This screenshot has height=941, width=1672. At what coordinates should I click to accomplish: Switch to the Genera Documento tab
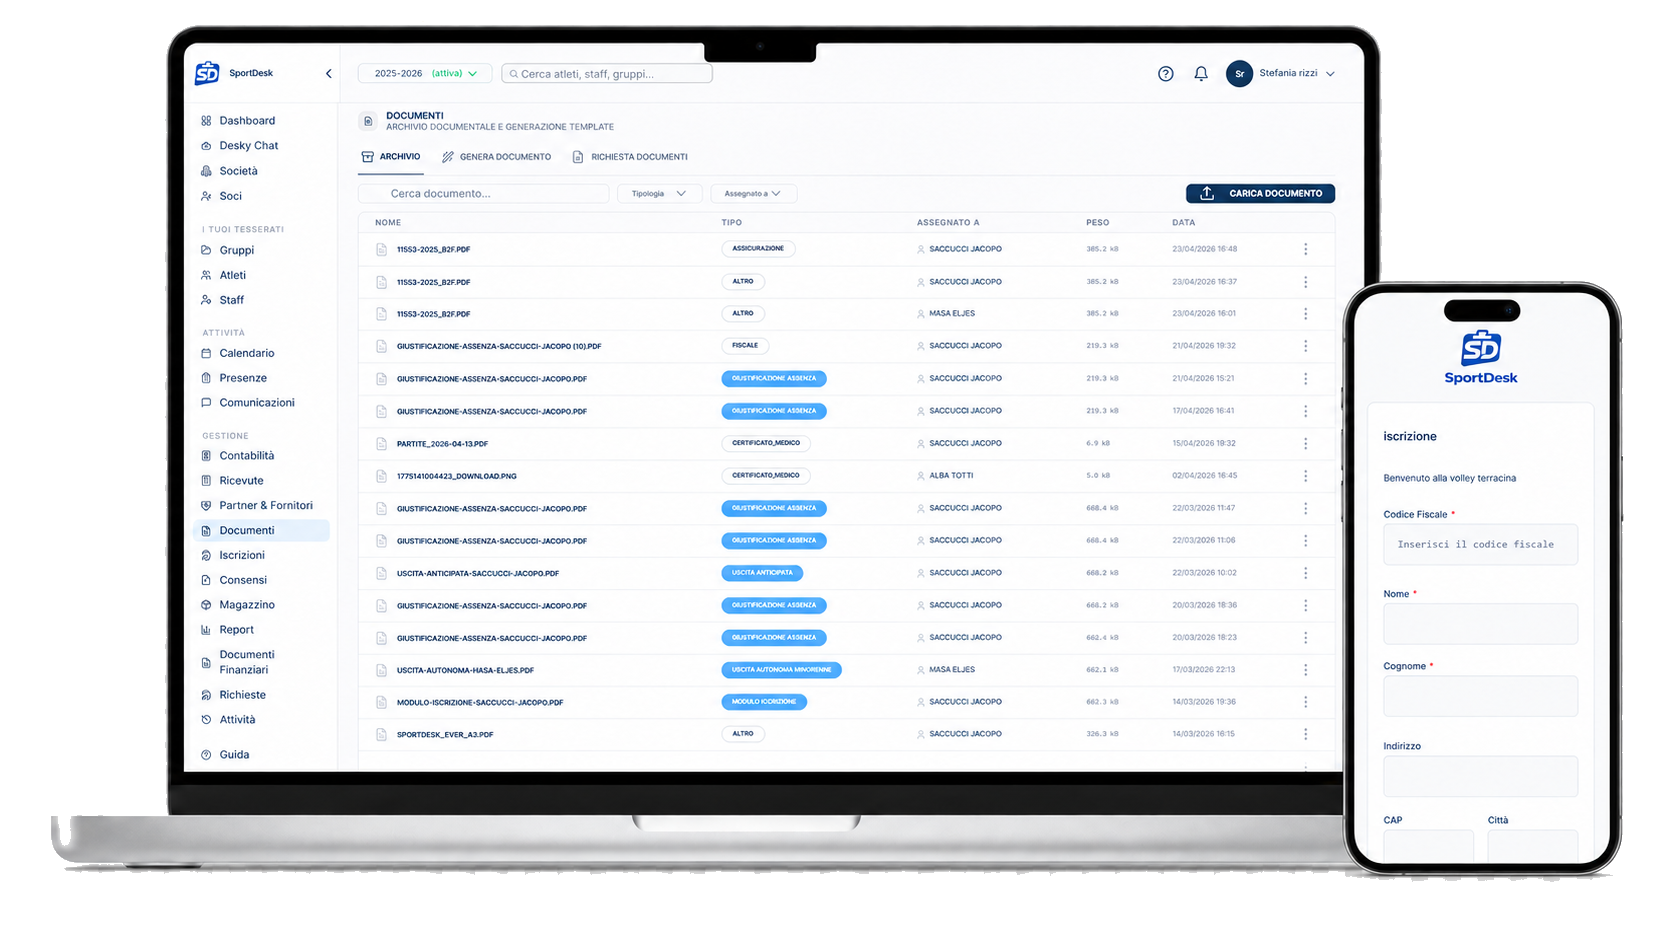pos(497,157)
